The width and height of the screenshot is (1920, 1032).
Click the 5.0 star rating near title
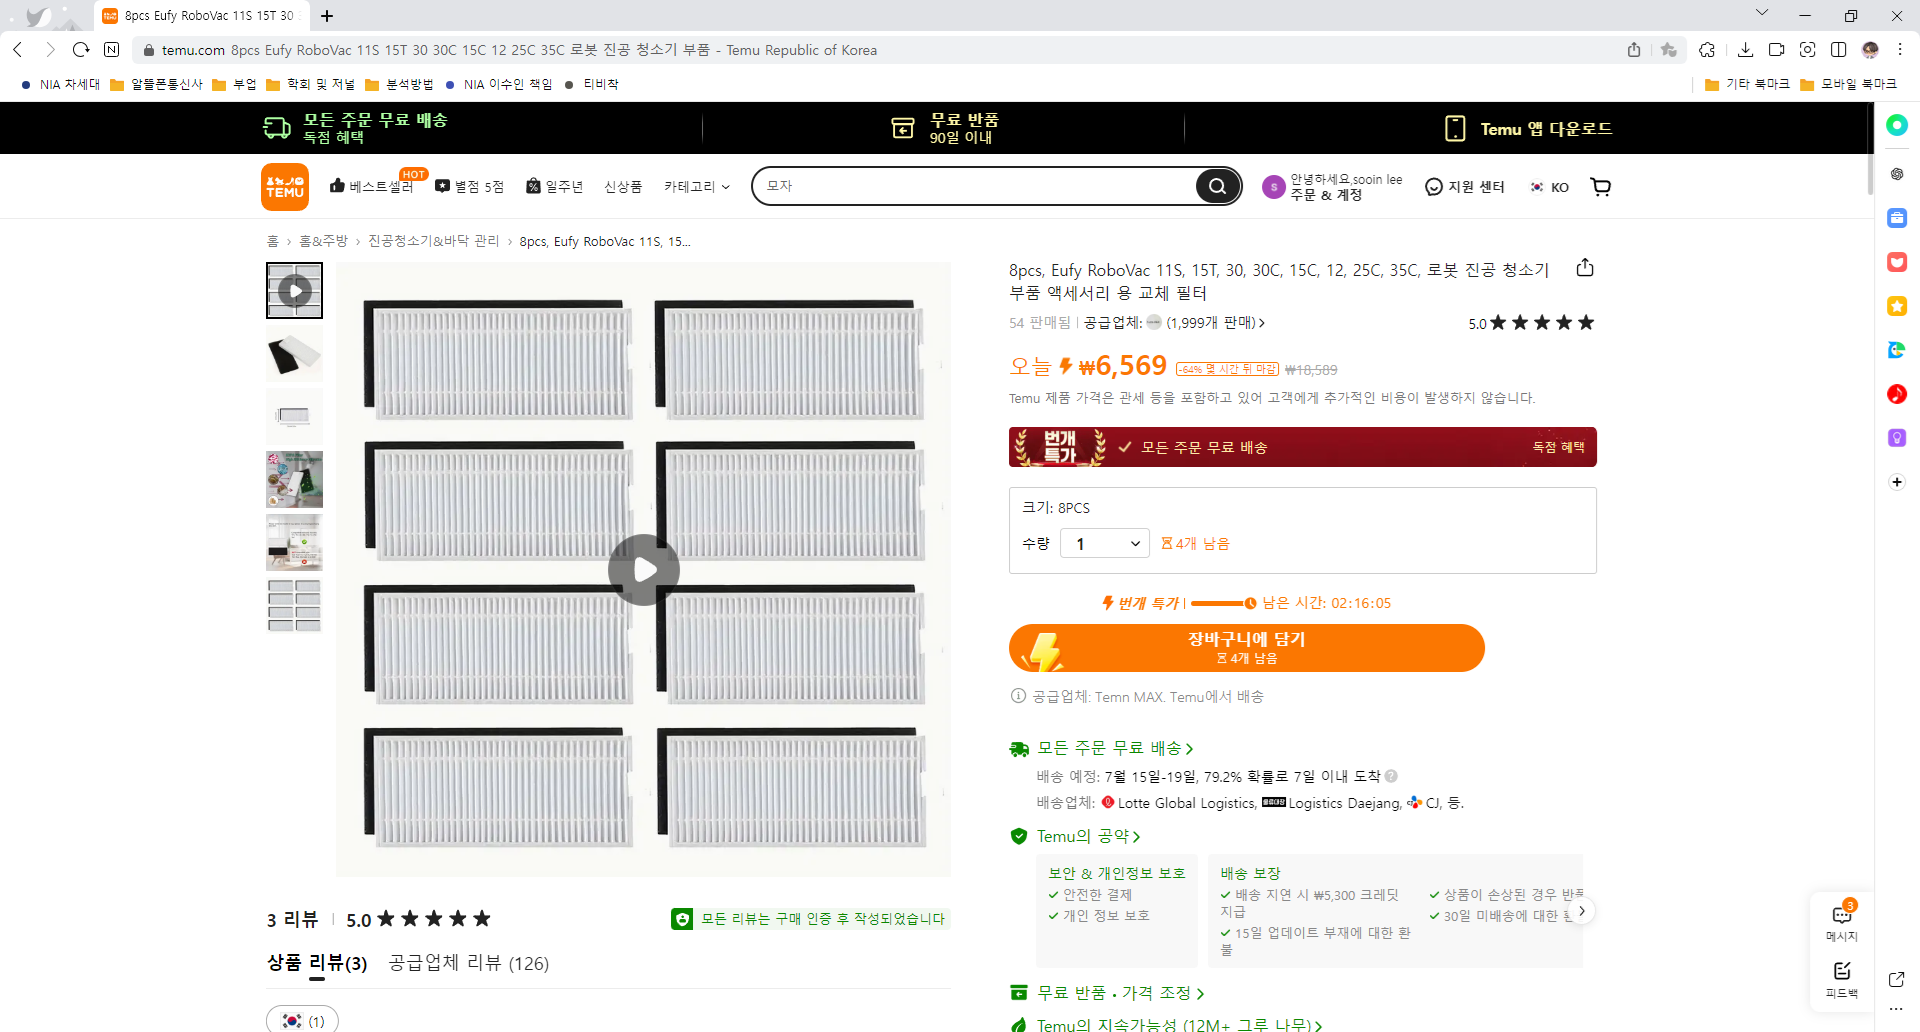pyautogui.click(x=1531, y=323)
